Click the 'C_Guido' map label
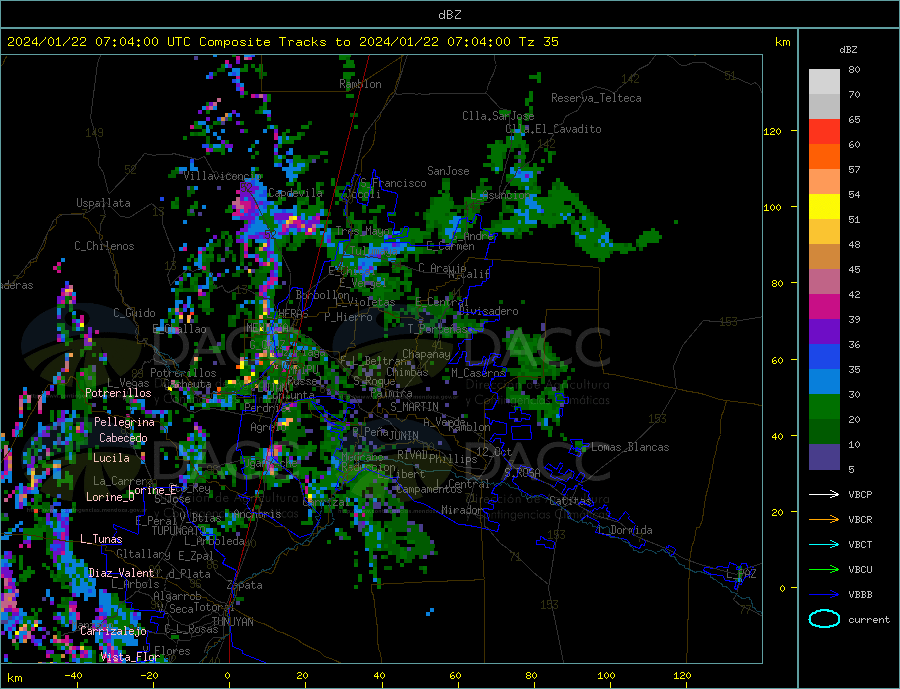Viewport: 900px width, 689px height. point(134,313)
